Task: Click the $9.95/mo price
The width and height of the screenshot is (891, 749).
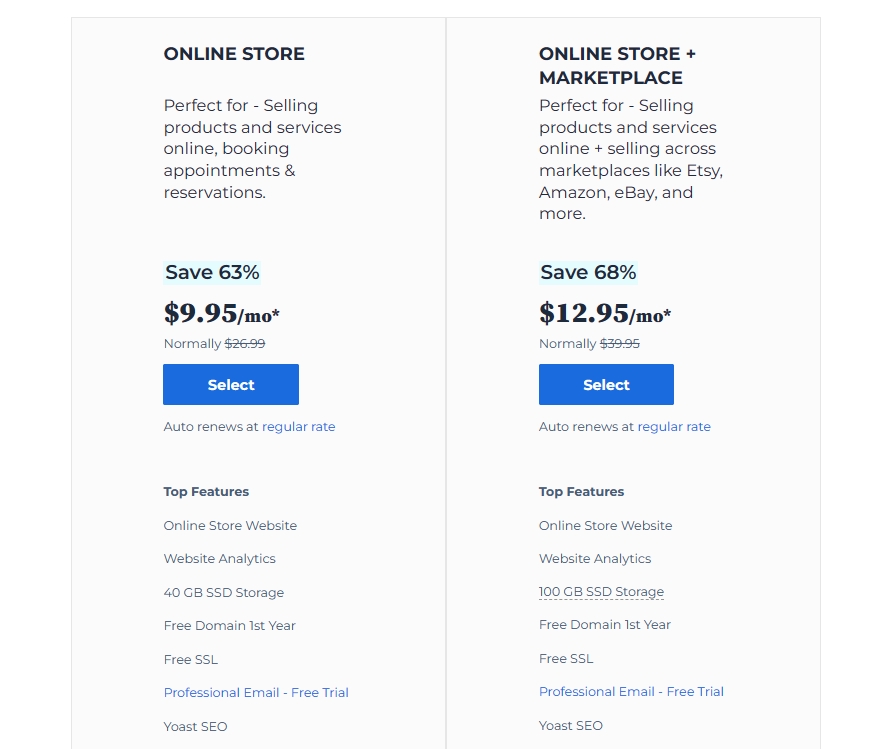Action: point(221,314)
